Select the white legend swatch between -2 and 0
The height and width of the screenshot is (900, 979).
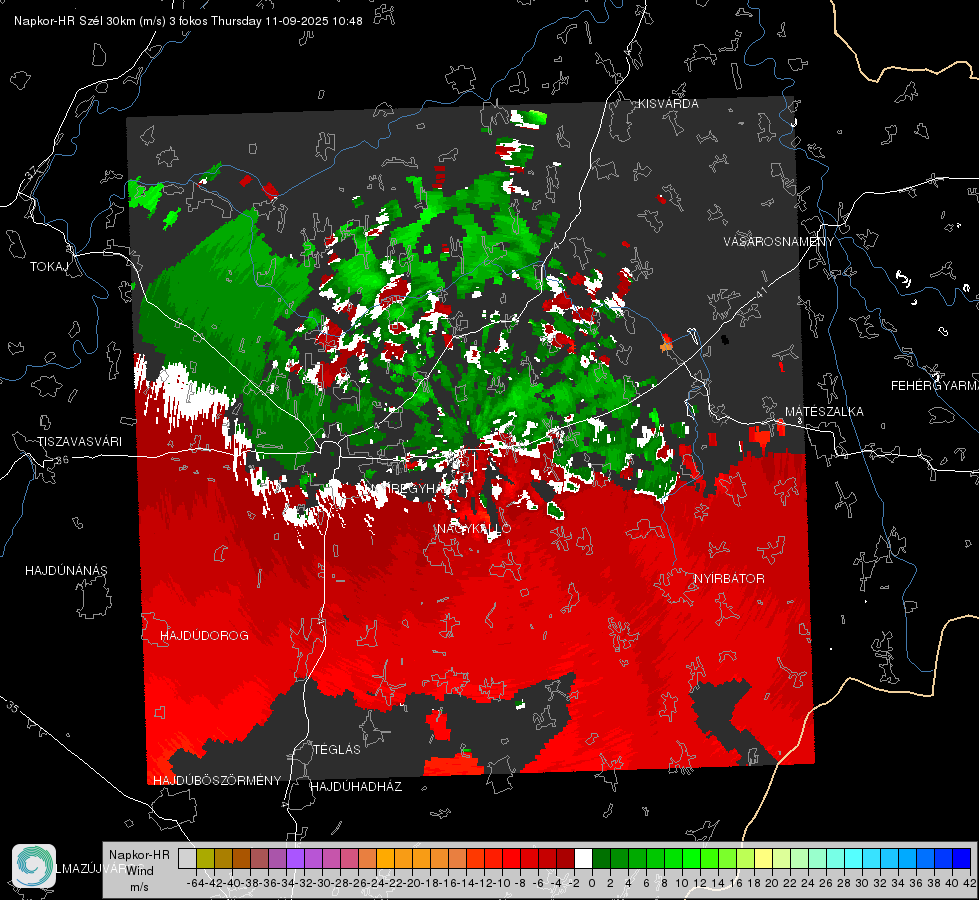tap(583, 858)
